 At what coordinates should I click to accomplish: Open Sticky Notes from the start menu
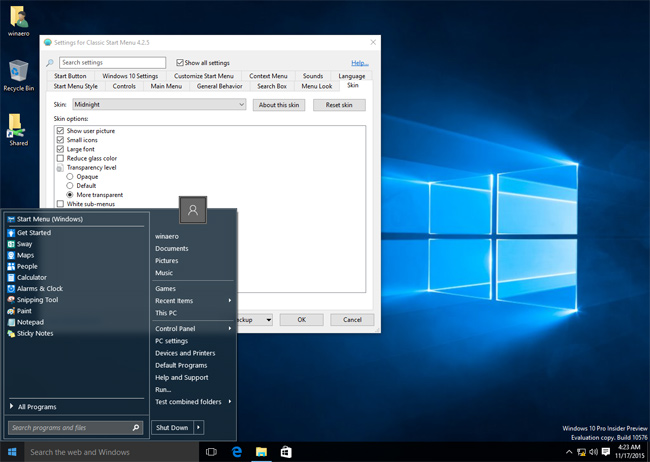36,333
